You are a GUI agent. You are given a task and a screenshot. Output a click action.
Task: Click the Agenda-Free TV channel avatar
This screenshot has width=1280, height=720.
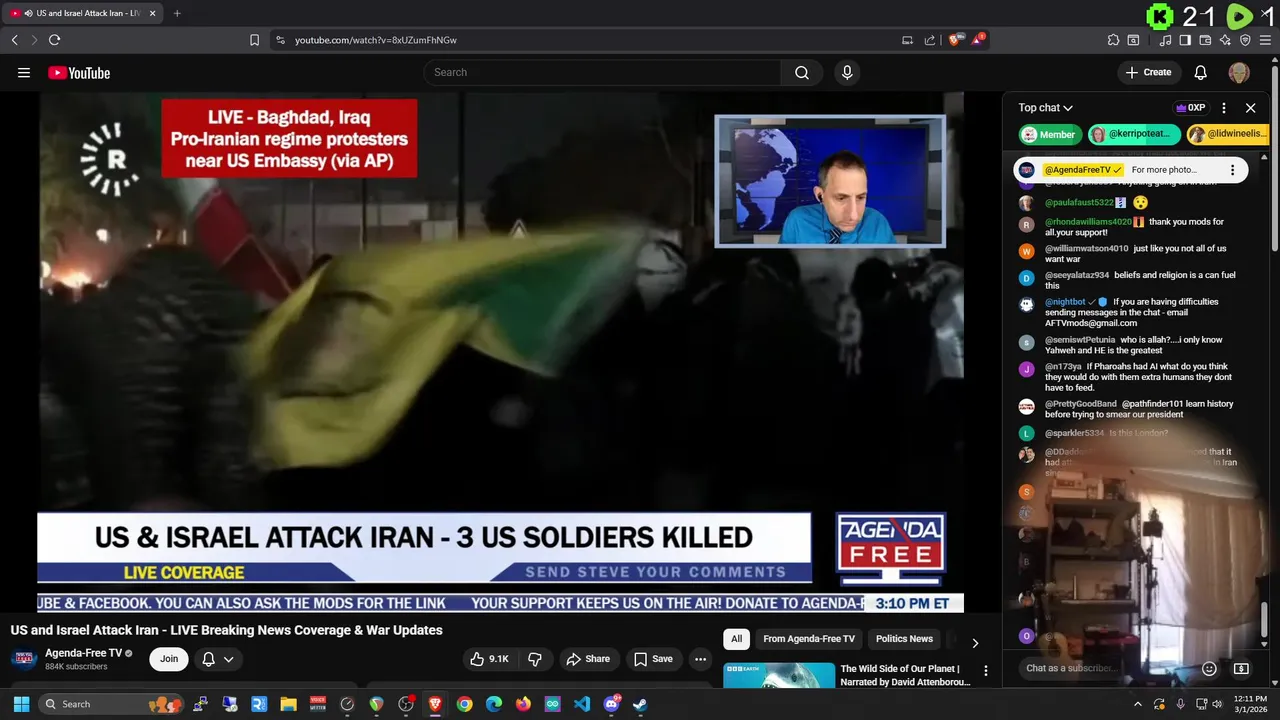25,658
